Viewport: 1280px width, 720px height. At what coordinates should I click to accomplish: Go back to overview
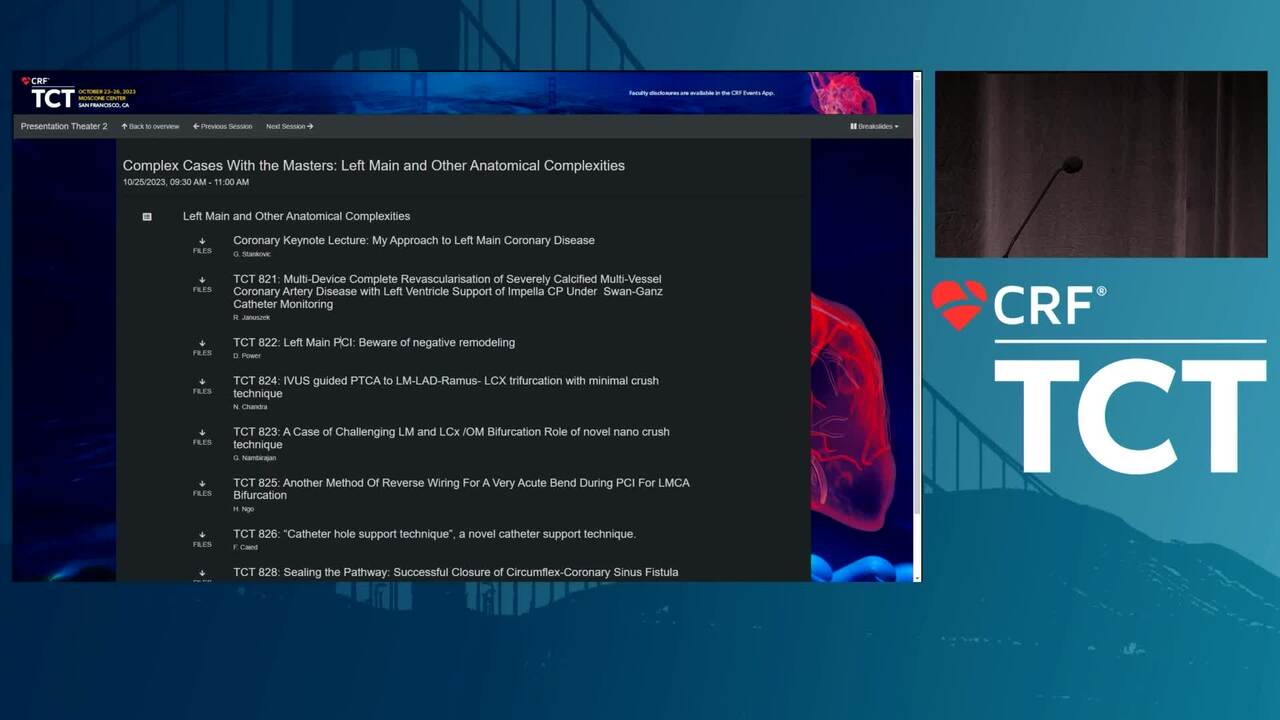pos(150,127)
